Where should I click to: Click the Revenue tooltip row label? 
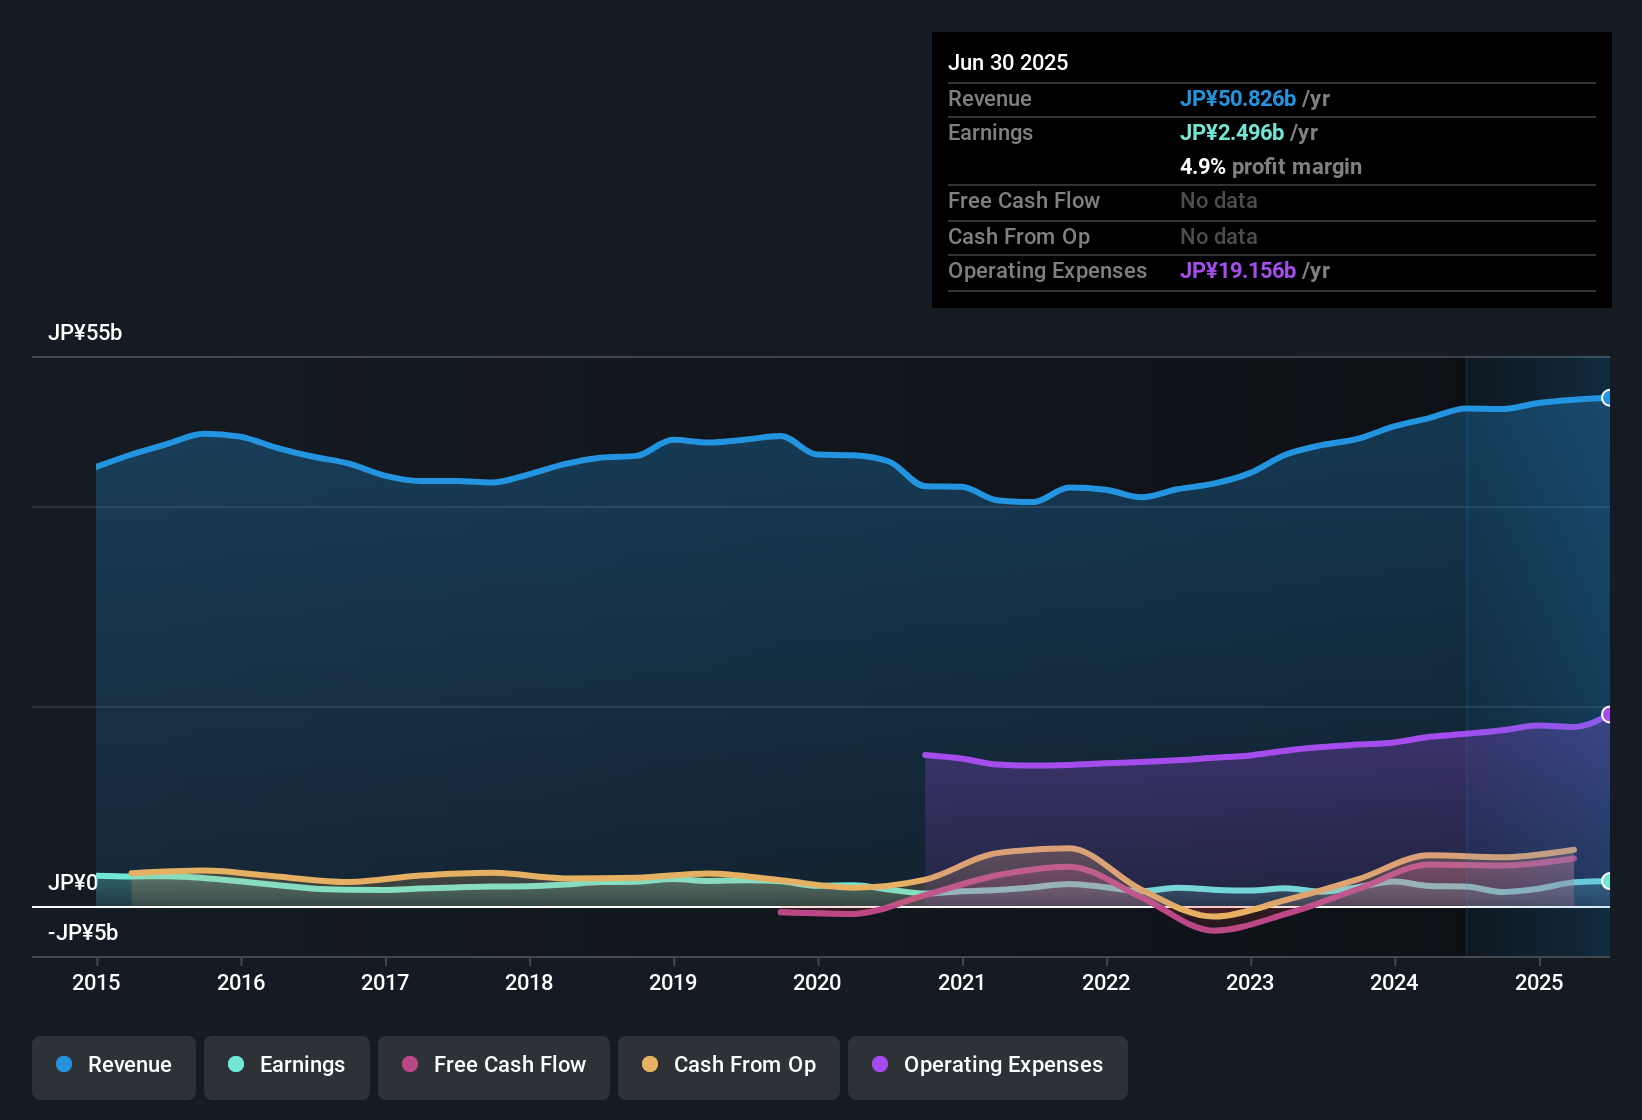tap(990, 98)
